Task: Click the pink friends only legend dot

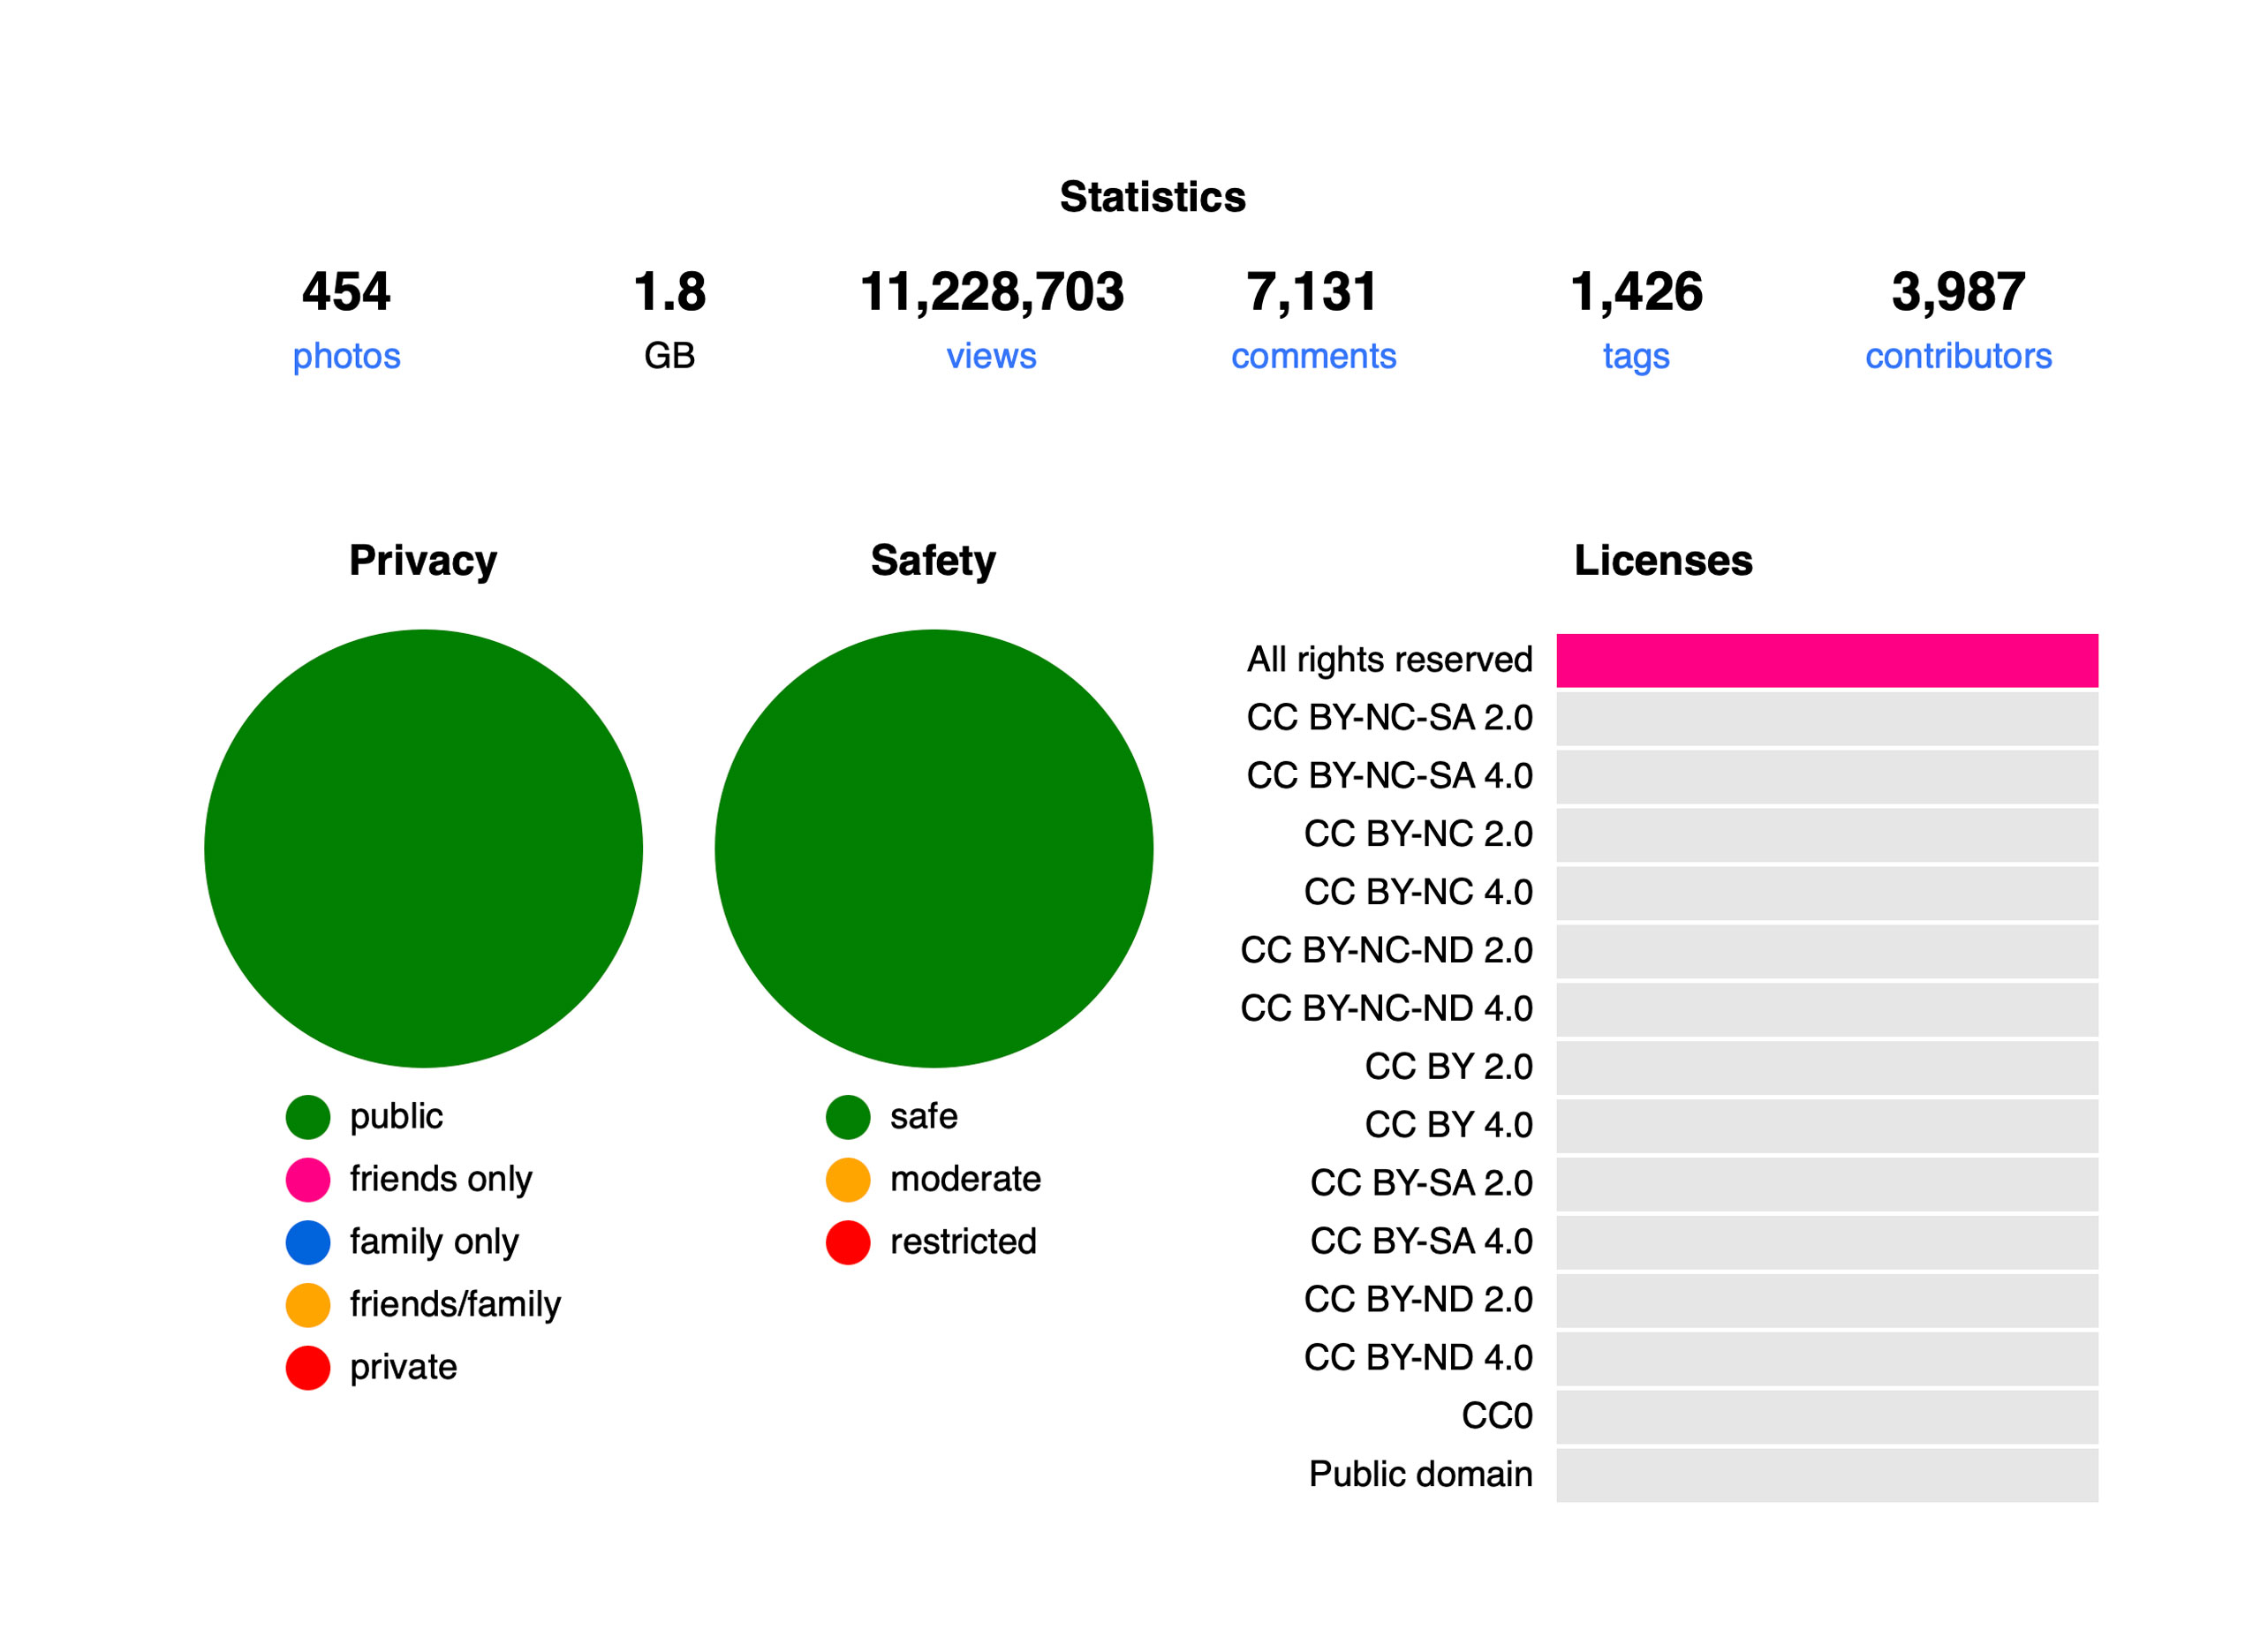Action: [308, 1180]
